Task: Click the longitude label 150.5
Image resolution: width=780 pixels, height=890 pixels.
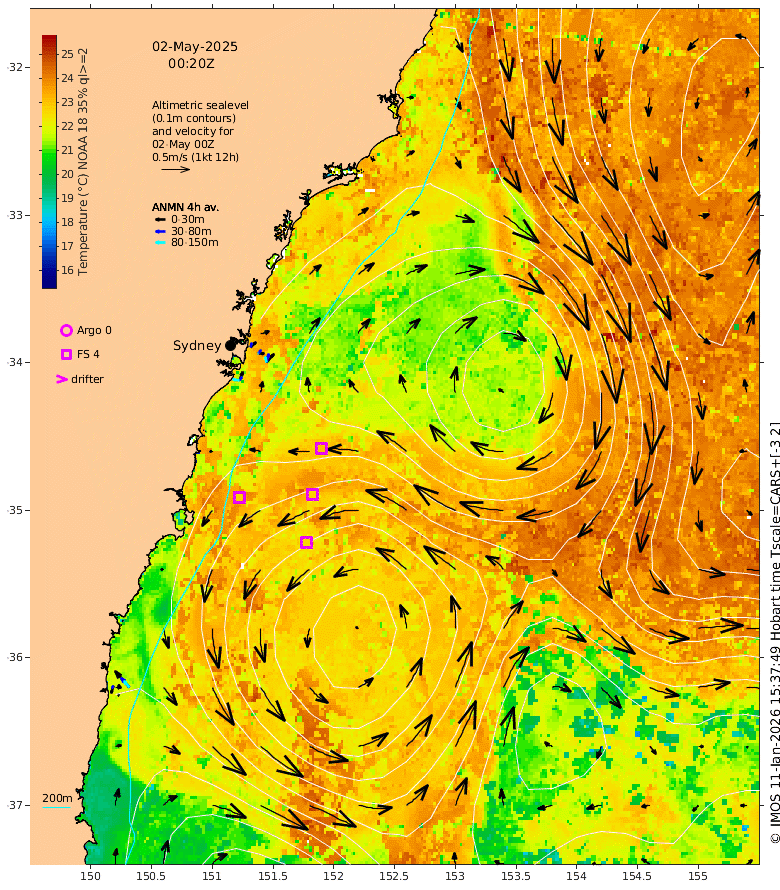Action: pyautogui.click(x=151, y=876)
